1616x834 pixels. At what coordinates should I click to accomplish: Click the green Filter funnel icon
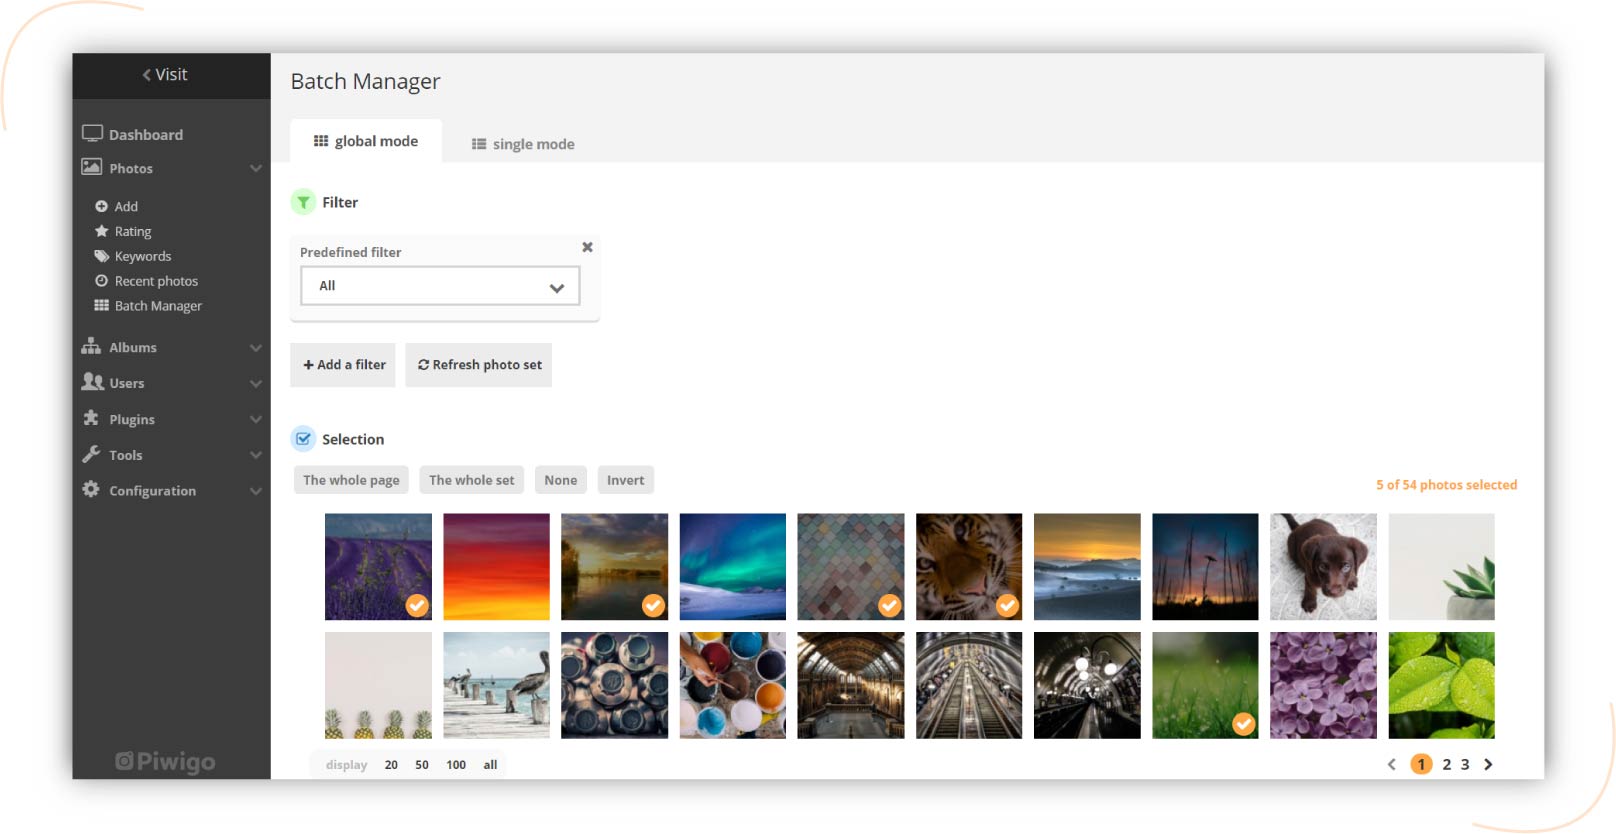pyautogui.click(x=303, y=202)
